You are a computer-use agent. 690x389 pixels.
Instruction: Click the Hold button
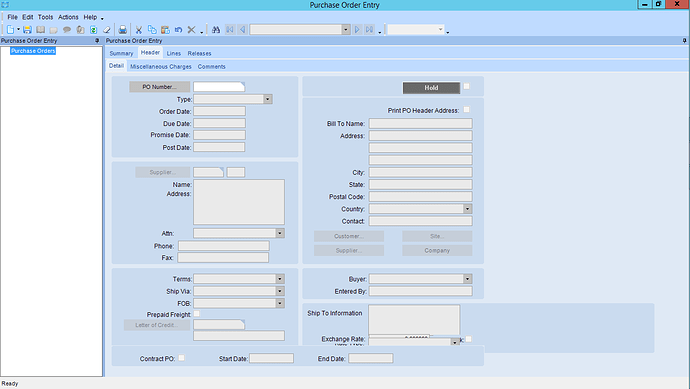431,88
